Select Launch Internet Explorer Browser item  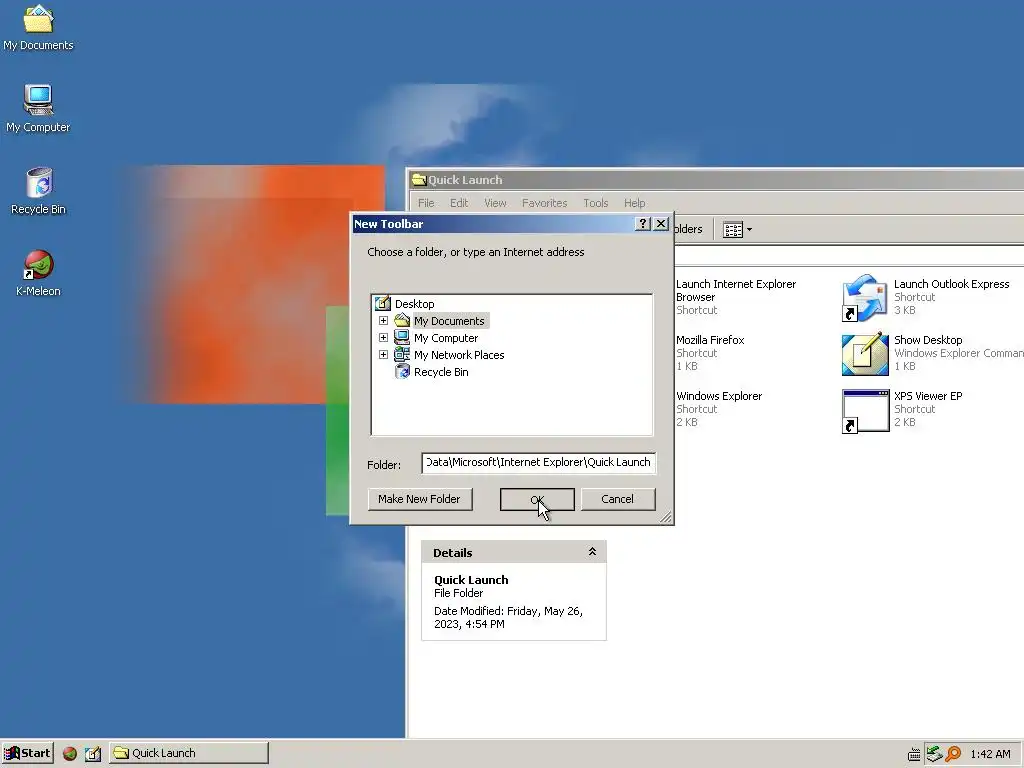(735, 297)
